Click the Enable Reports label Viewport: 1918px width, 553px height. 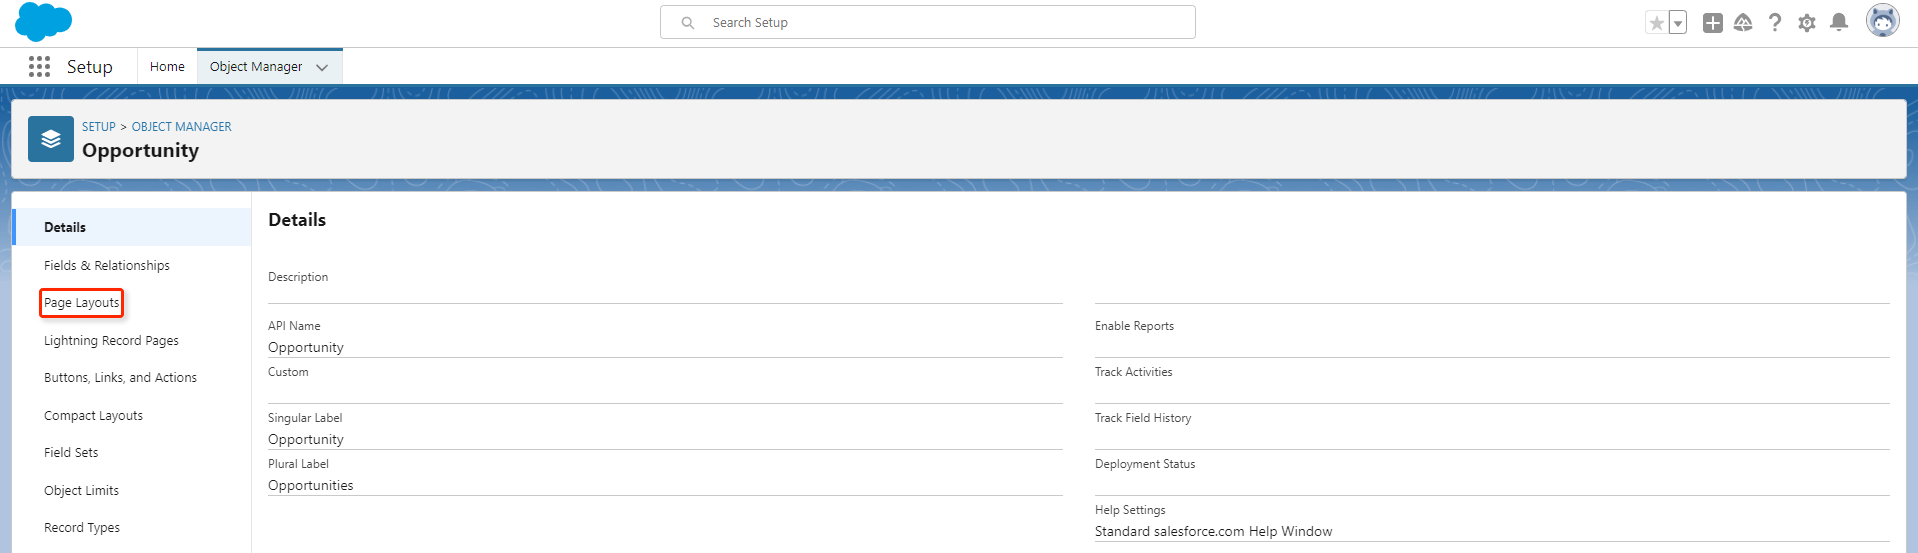coord(1134,326)
